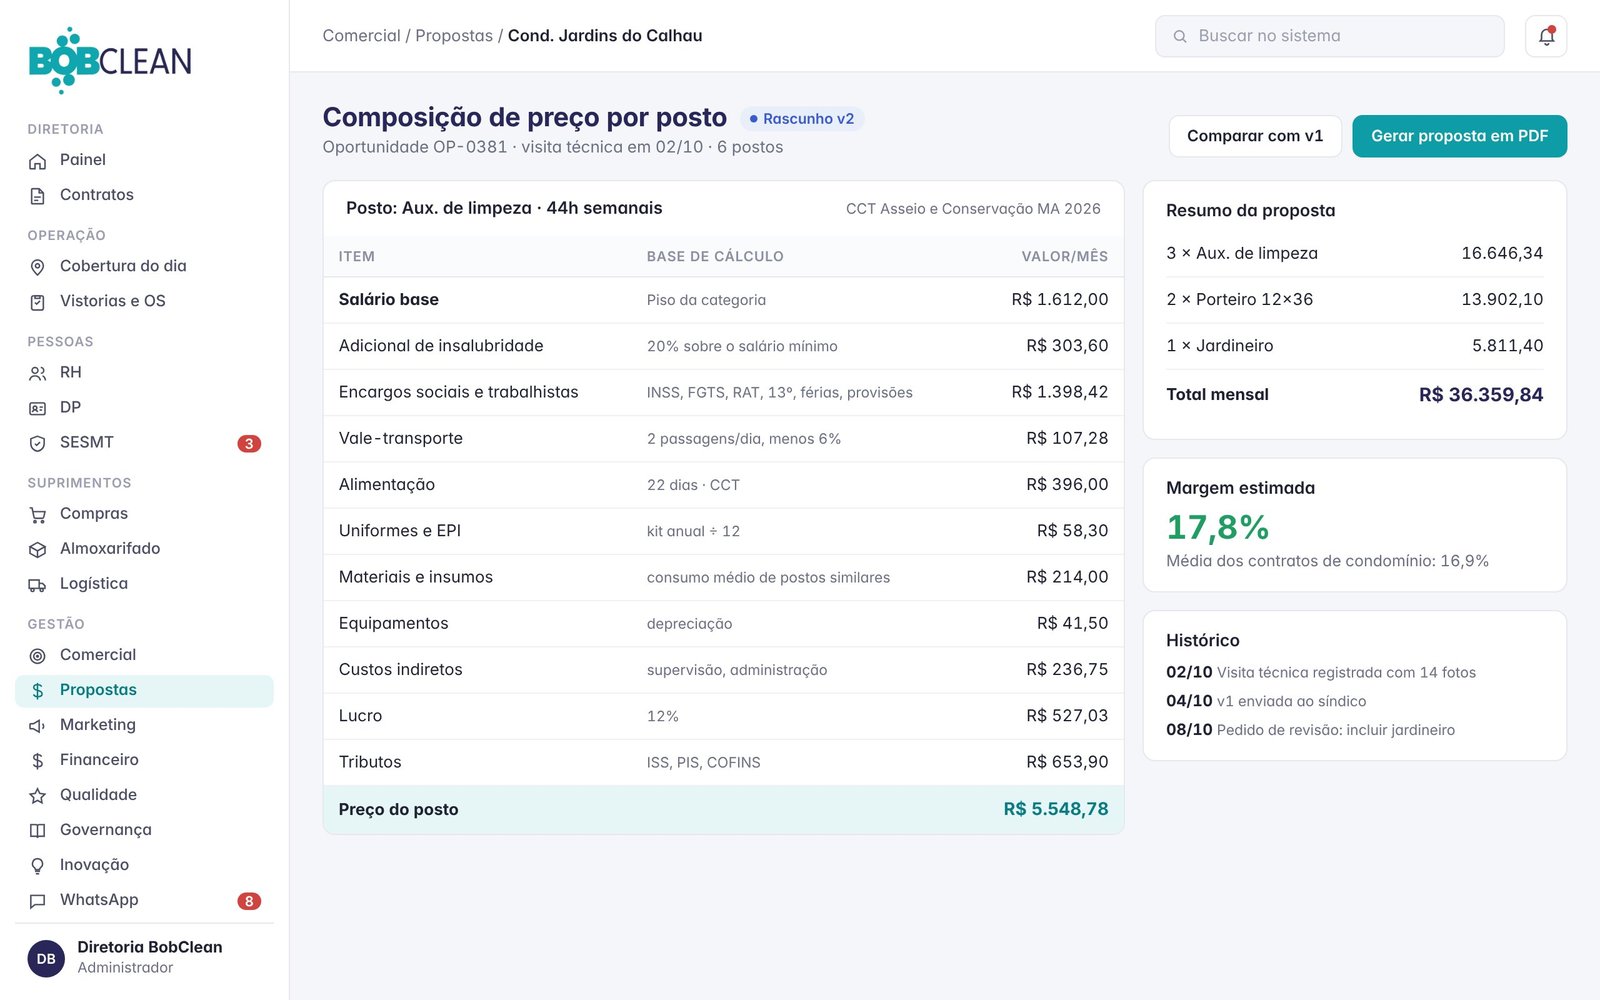Image resolution: width=1600 pixels, height=1000 pixels.
Task: Select the Salário base row
Action: click(x=723, y=300)
